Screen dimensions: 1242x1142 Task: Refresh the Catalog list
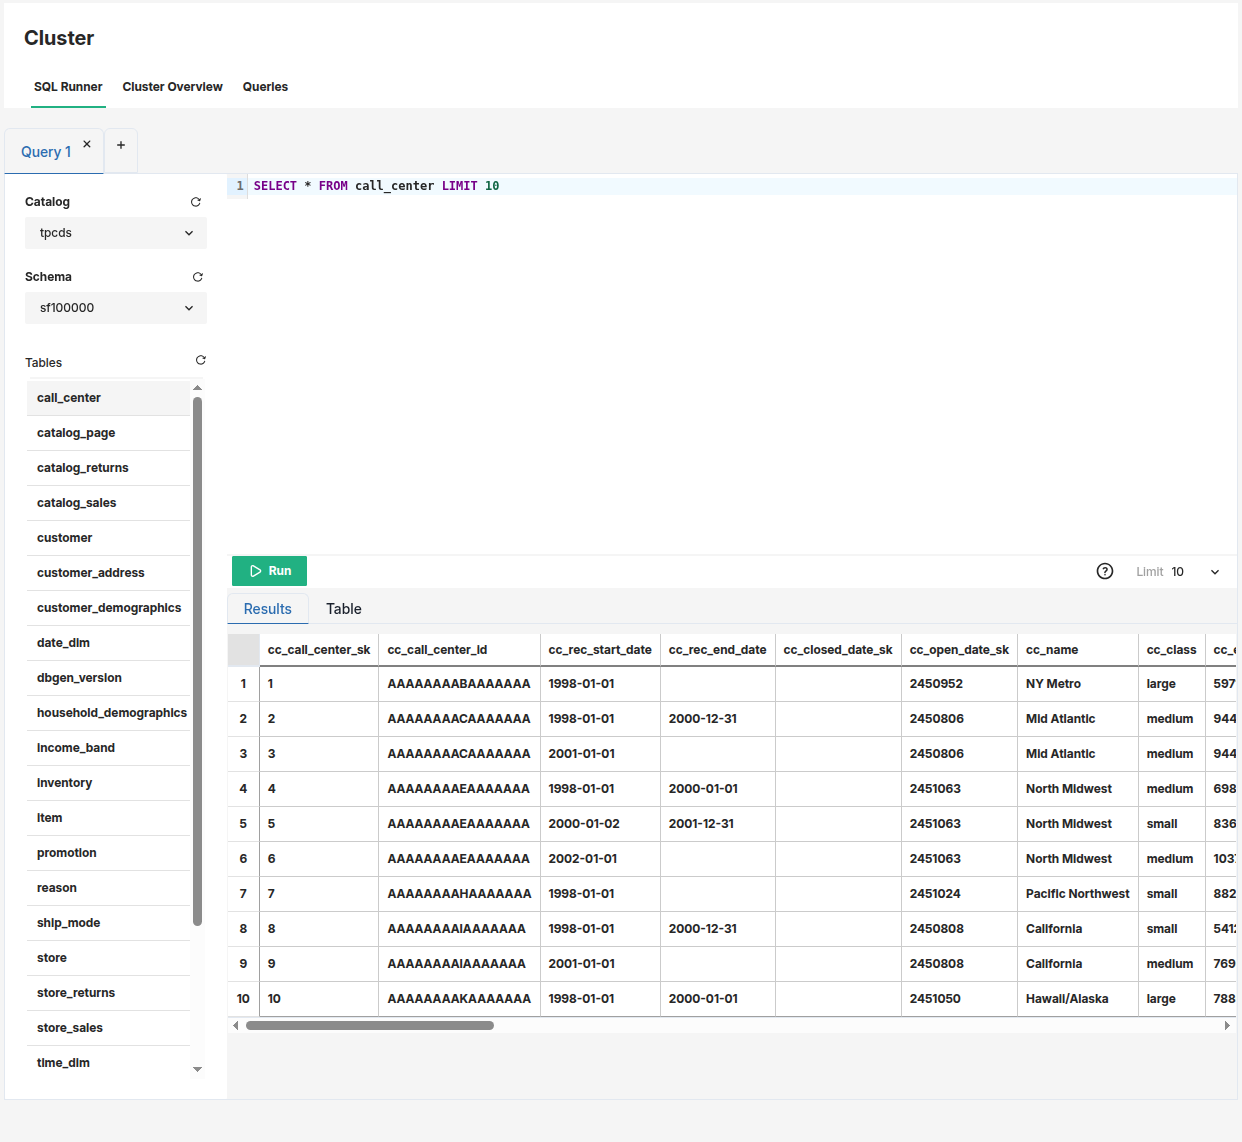click(196, 201)
